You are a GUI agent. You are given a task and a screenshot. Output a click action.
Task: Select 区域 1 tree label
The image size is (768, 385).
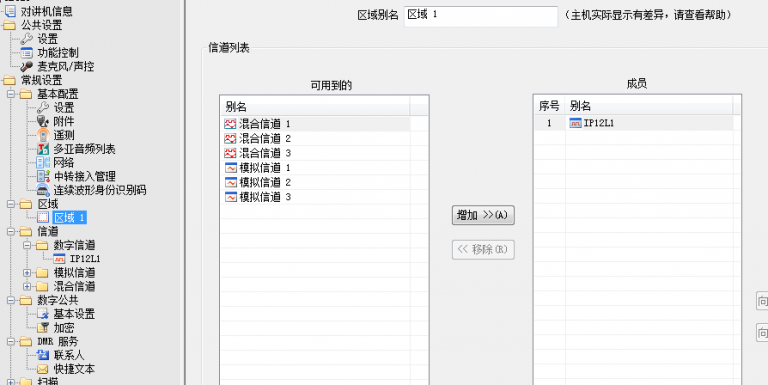(70, 217)
